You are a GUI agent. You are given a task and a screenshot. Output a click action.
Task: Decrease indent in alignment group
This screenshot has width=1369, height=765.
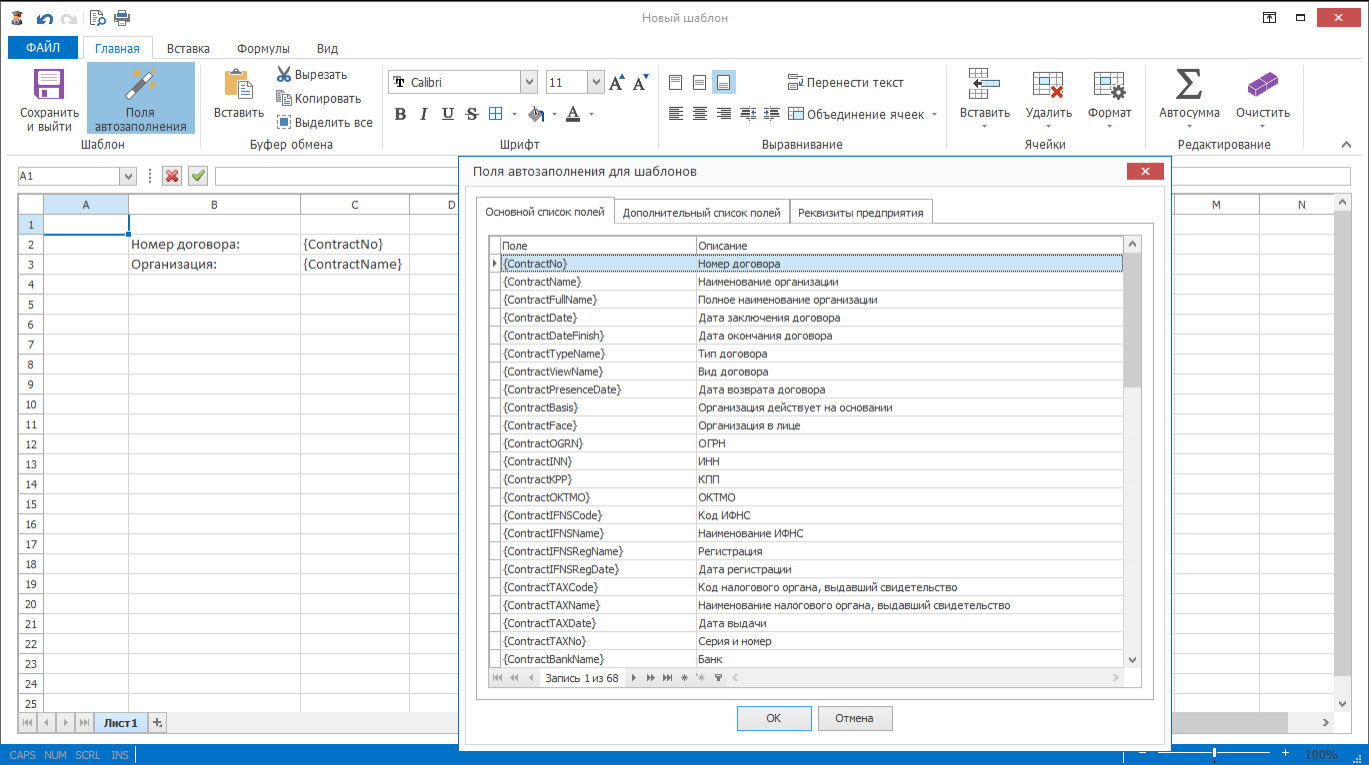click(747, 114)
